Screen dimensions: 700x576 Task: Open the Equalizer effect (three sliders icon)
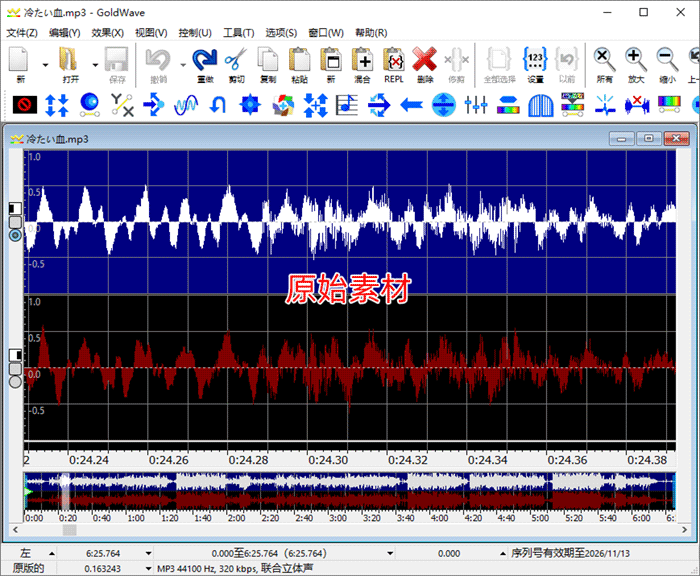(476, 105)
